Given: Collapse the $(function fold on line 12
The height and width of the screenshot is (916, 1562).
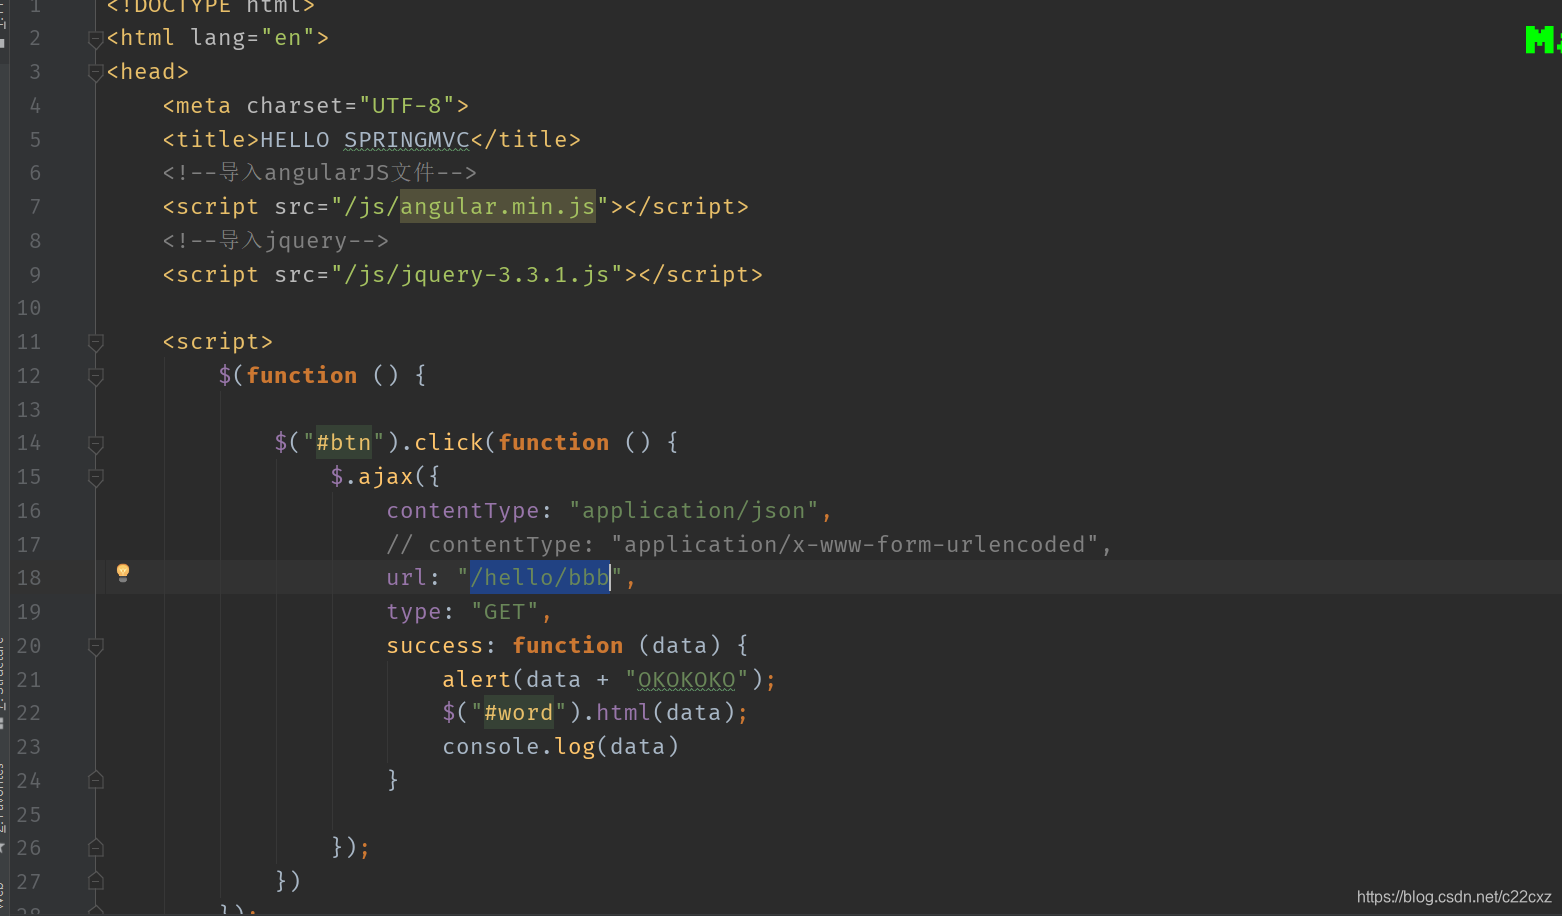Looking at the screenshot, I should [x=96, y=376].
